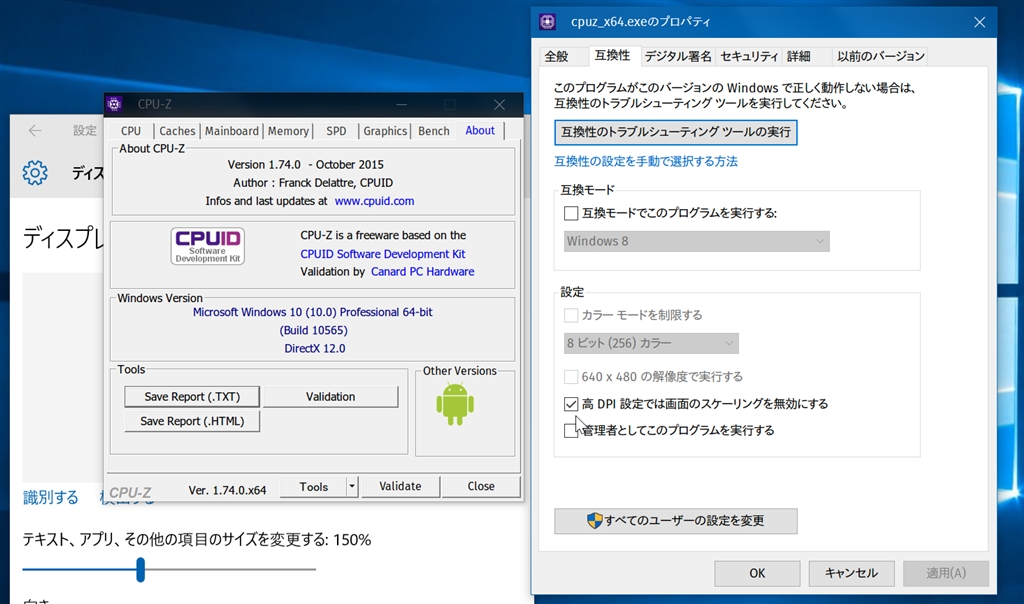Close the cpuz_x64.exe properties dialog

pos(980,22)
